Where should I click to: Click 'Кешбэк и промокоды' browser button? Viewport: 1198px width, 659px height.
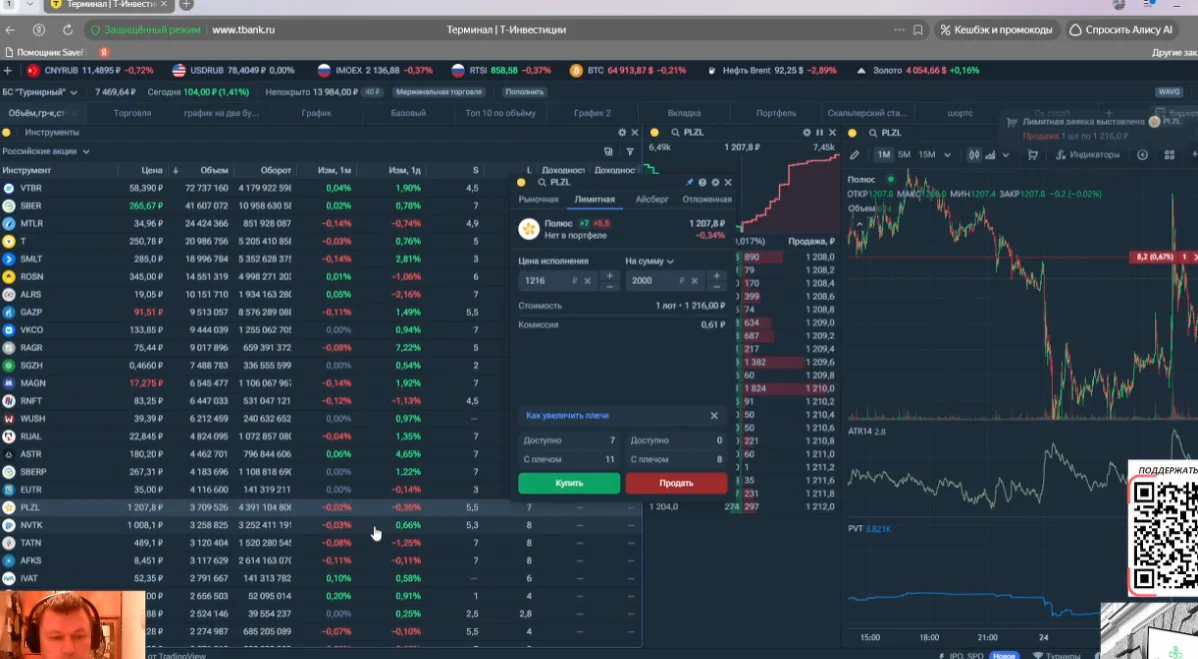(x=996, y=30)
